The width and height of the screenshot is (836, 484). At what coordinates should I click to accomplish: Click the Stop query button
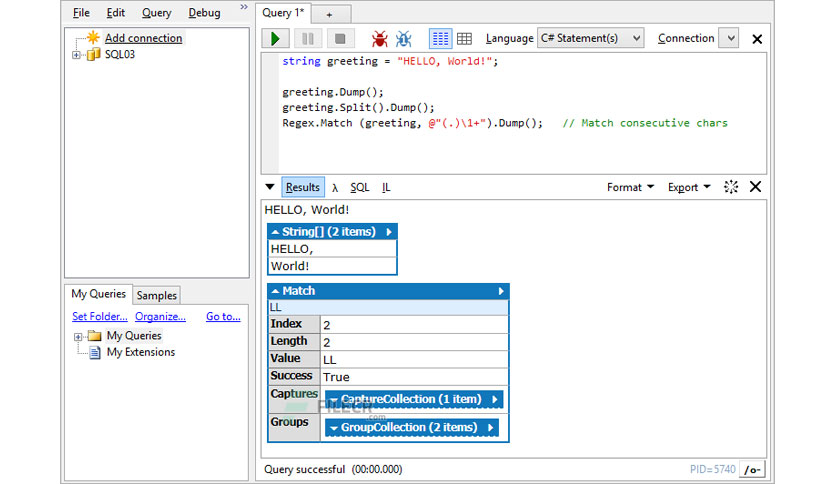click(340, 39)
